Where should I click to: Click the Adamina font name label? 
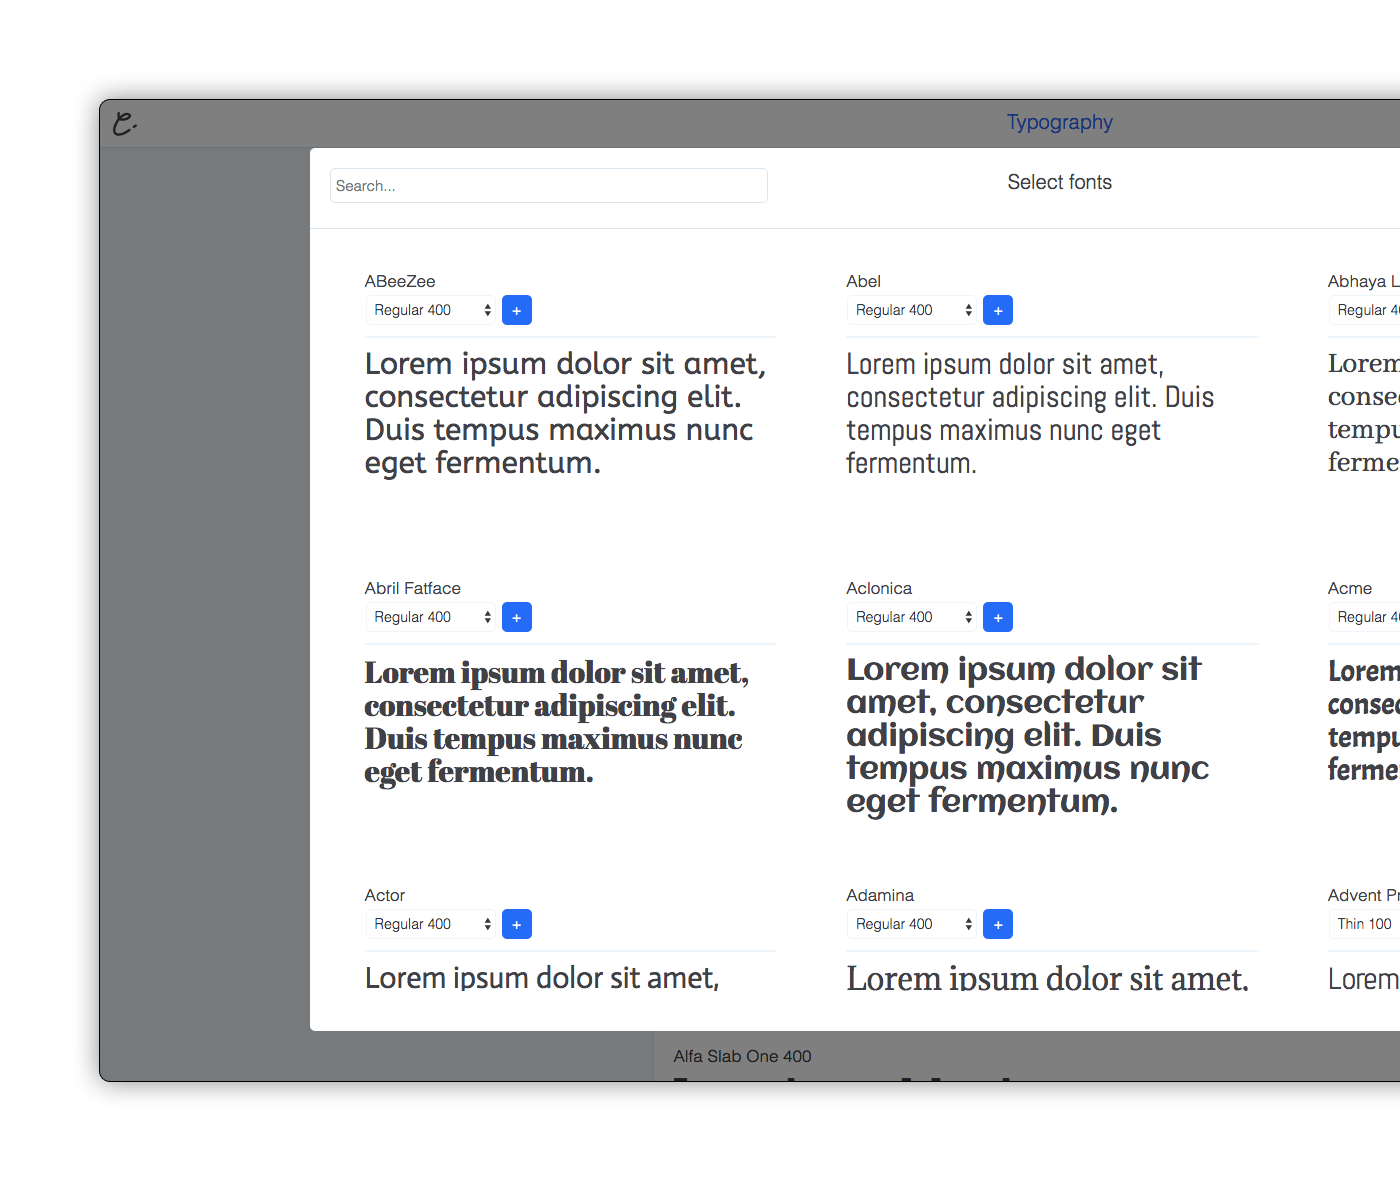tap(880, 895)
